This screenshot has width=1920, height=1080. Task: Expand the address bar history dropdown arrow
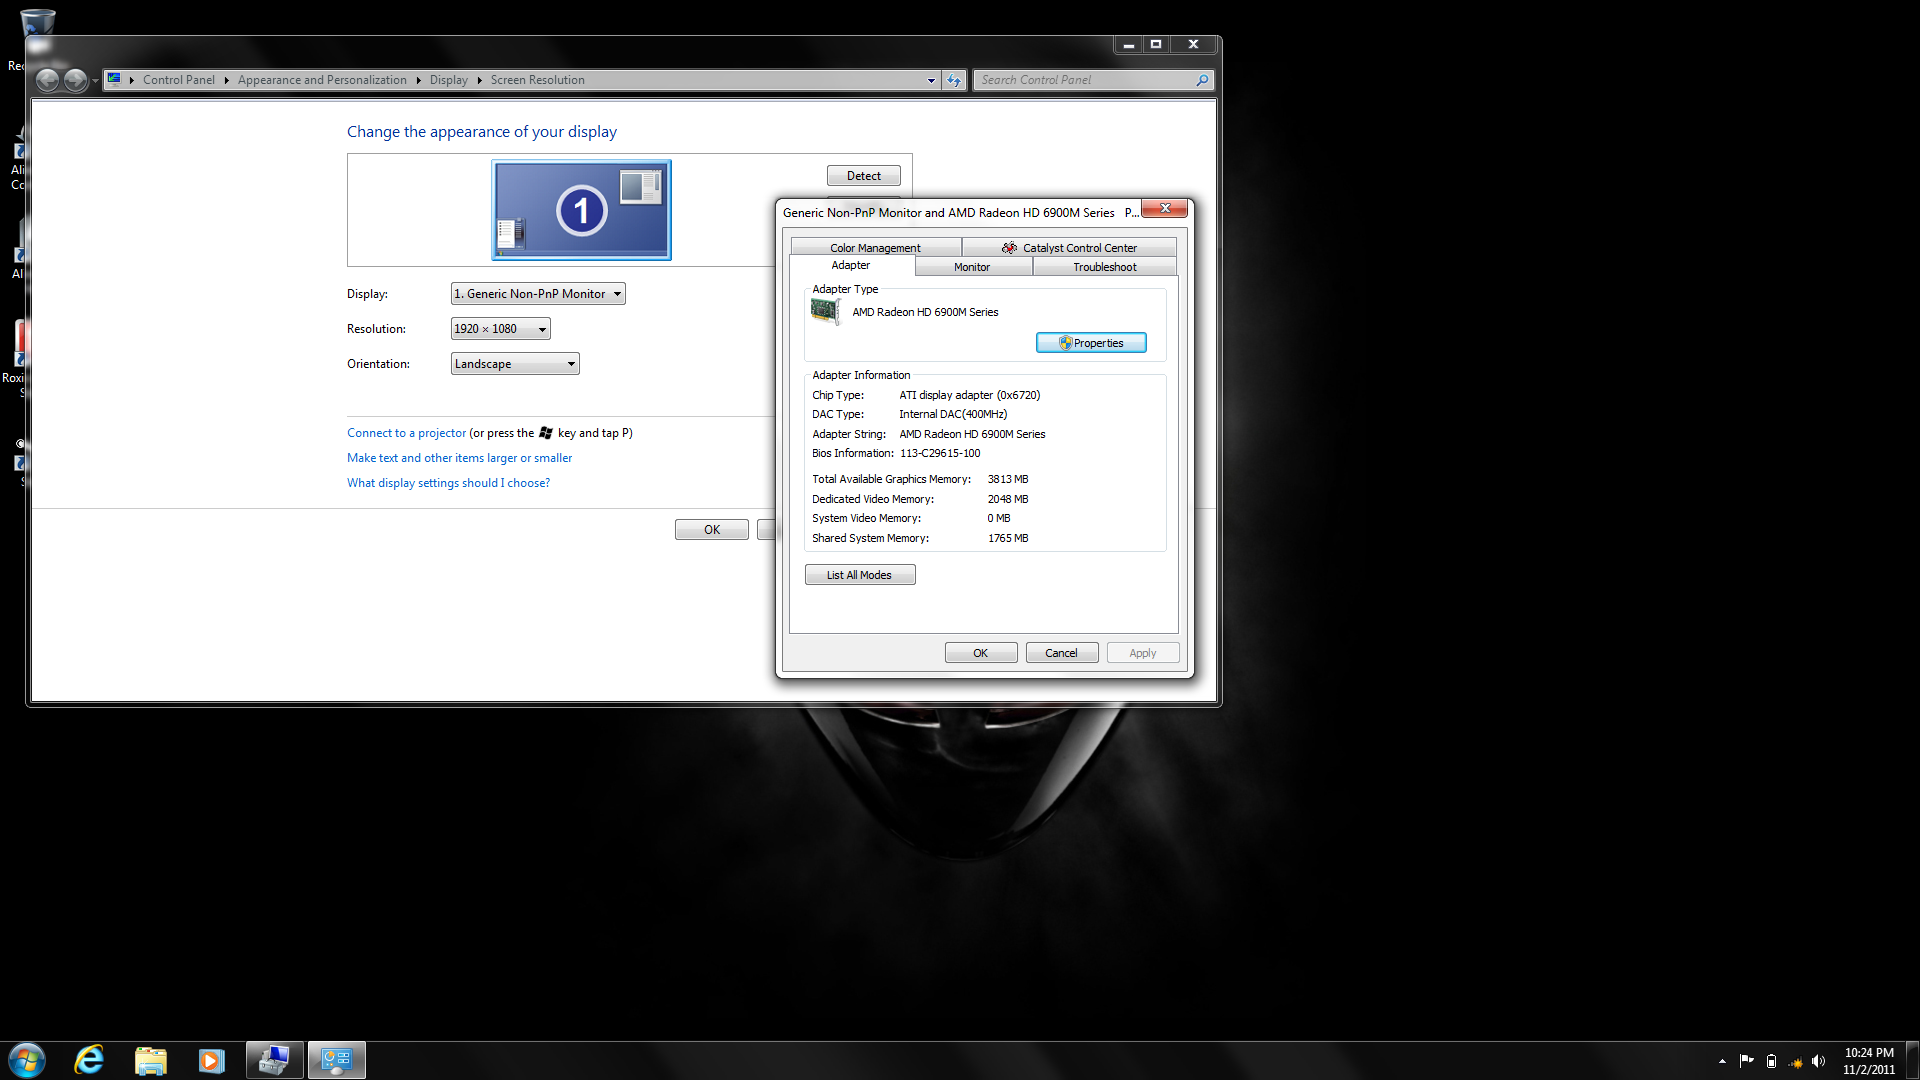pyautogui.click(x=931, y=80)
